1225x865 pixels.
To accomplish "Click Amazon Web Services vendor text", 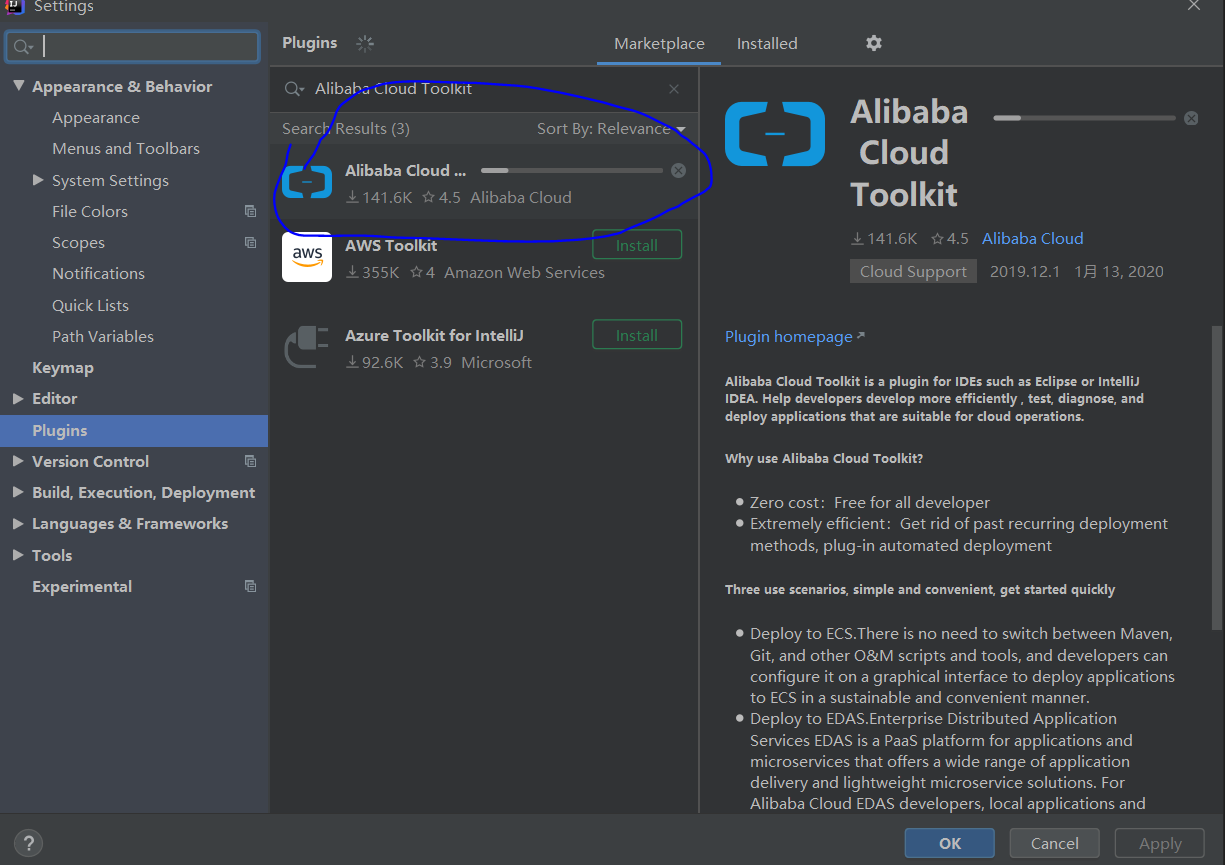I will (x=524, y=272).
